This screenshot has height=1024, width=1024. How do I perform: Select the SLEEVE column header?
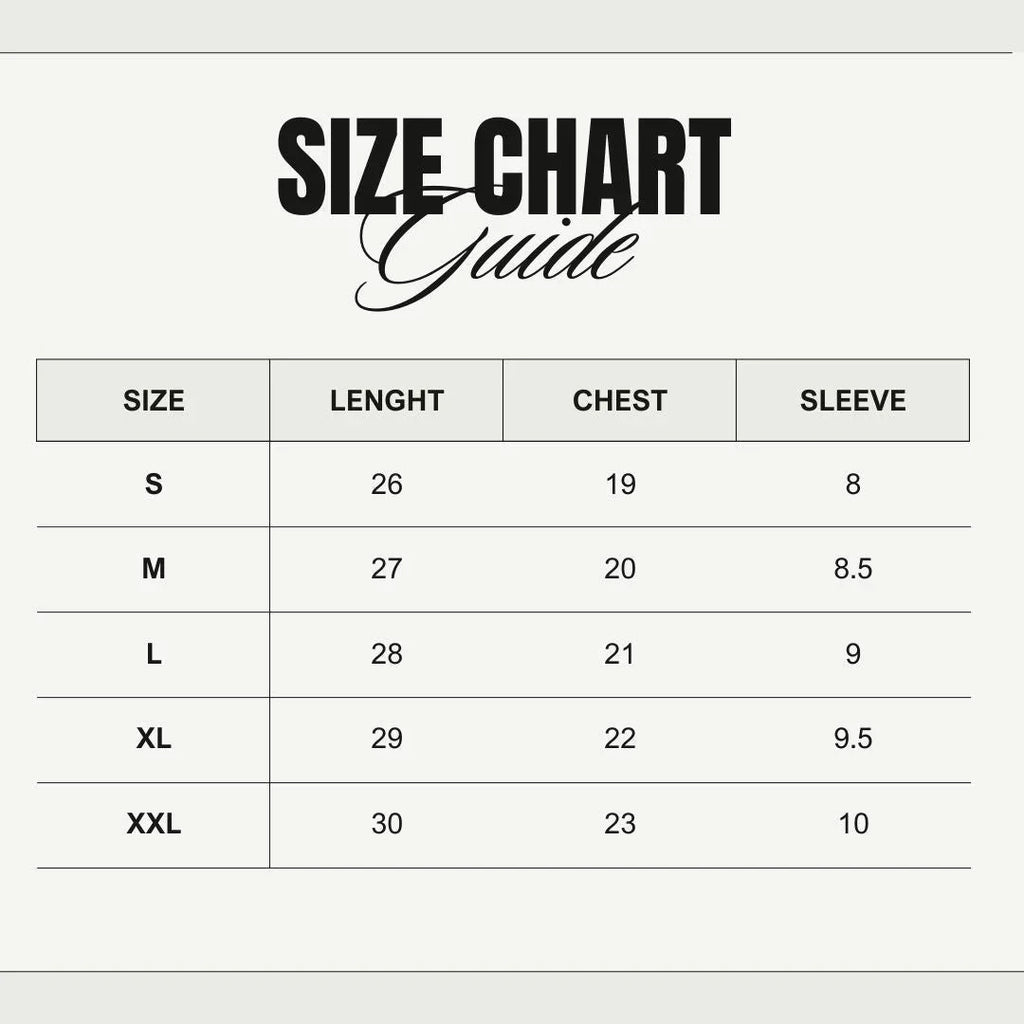point(853,401)
